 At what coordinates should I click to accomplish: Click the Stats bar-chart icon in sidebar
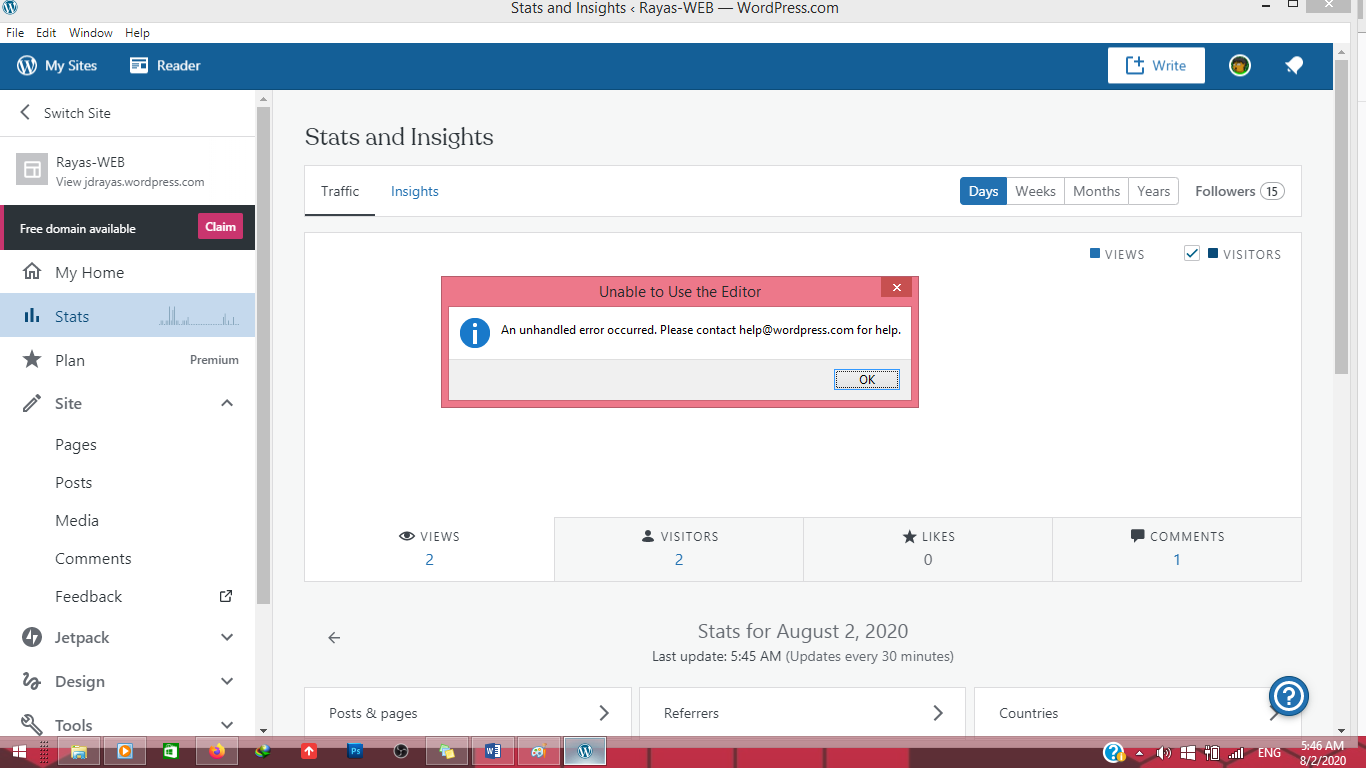click(31, 315)
